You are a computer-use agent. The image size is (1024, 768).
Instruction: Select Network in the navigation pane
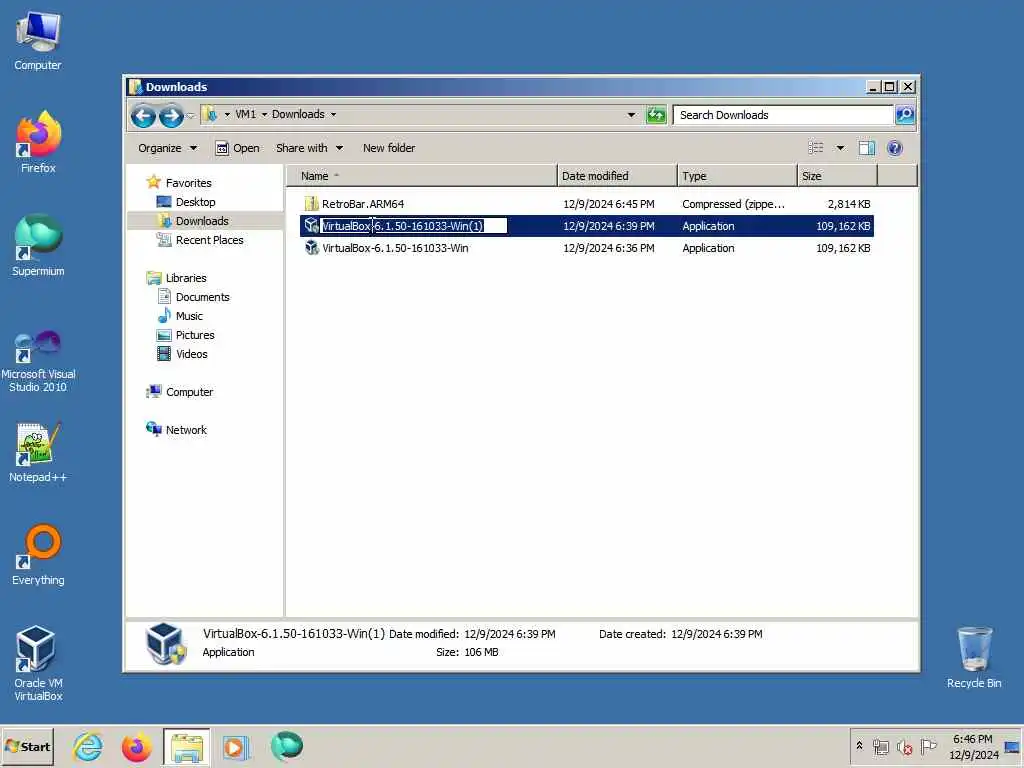[x=185, y=430]
